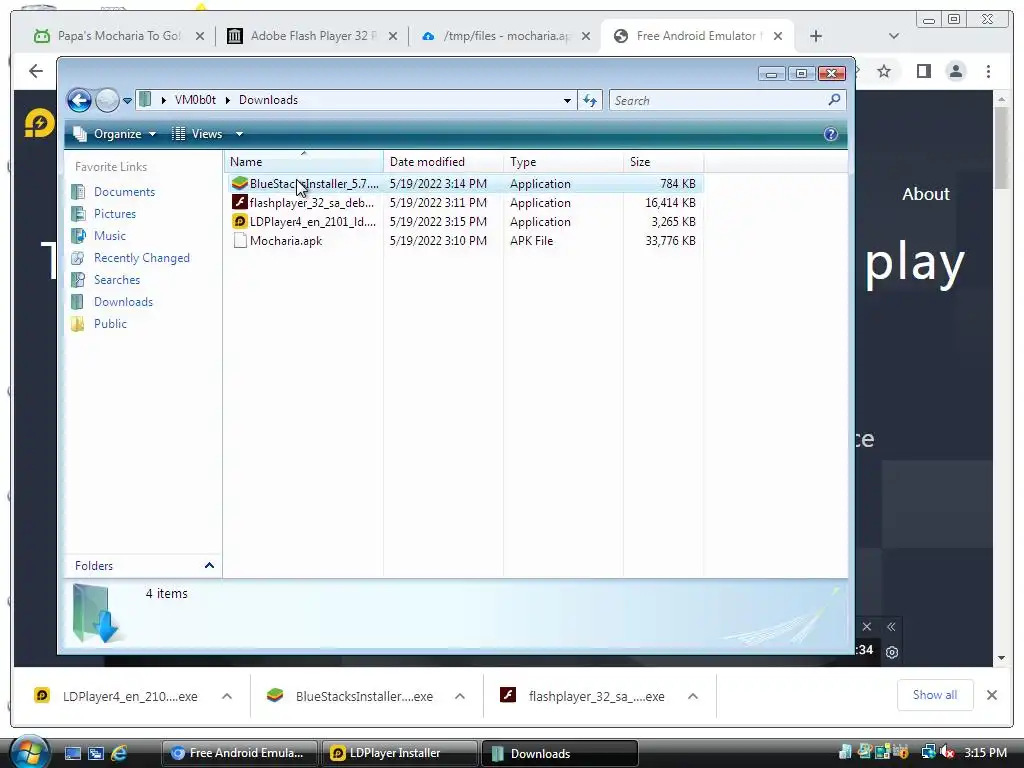The height and width of the screenshot is (768, 1024).
Task: Click the Explorer Search box
Action: (x=728, y=101)
